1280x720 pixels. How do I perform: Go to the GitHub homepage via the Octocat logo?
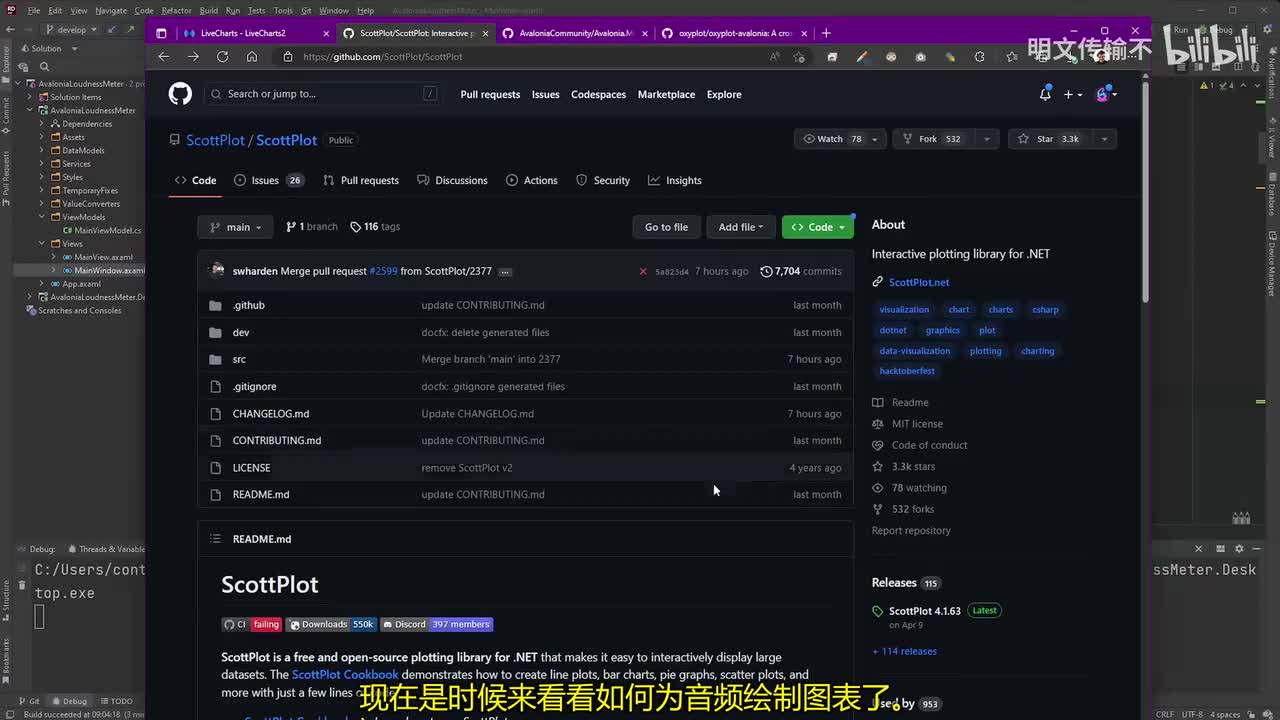(180, 94)
